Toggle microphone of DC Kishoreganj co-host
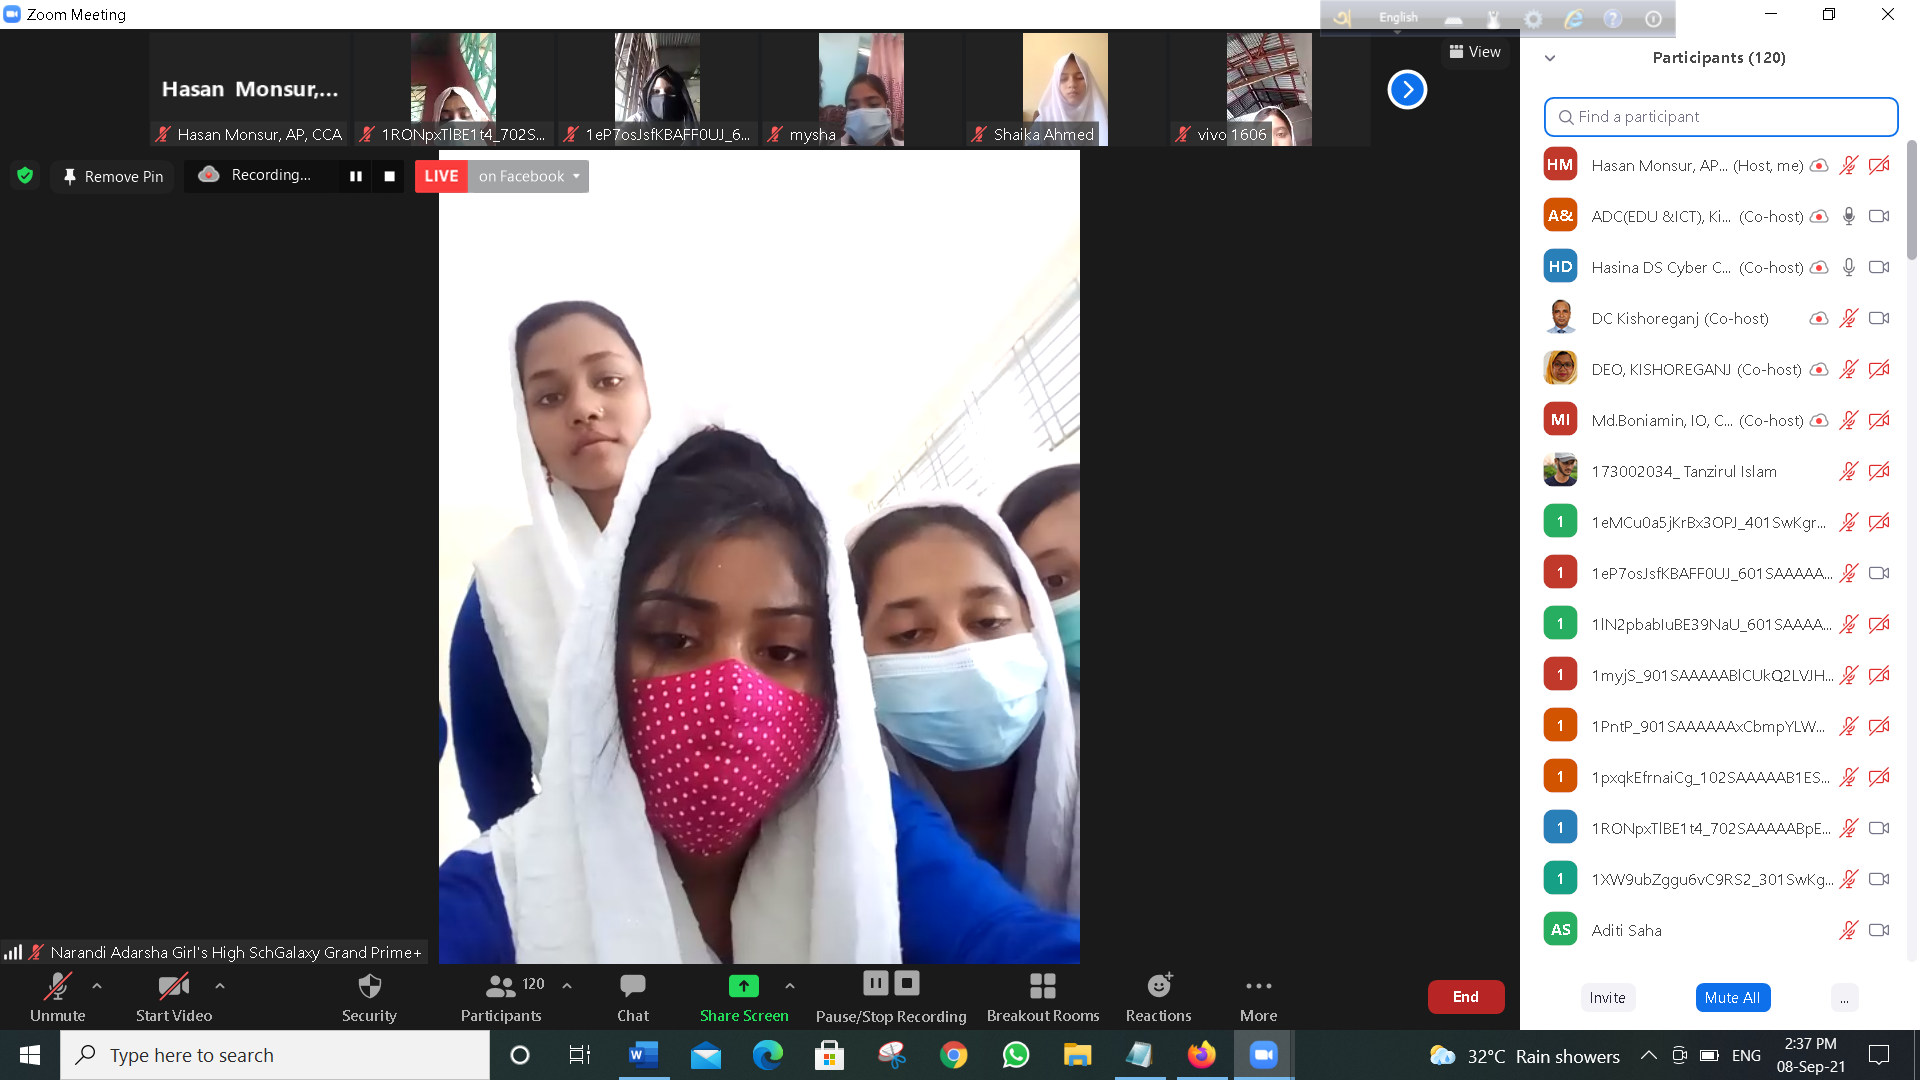The width and height of the screenshot is (1920, 1080). pos(1848,318)
